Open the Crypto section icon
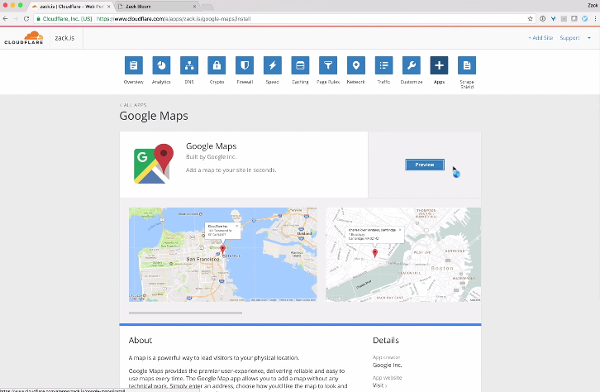The height and width of the screenshot is (392, 600). point(217,65)
